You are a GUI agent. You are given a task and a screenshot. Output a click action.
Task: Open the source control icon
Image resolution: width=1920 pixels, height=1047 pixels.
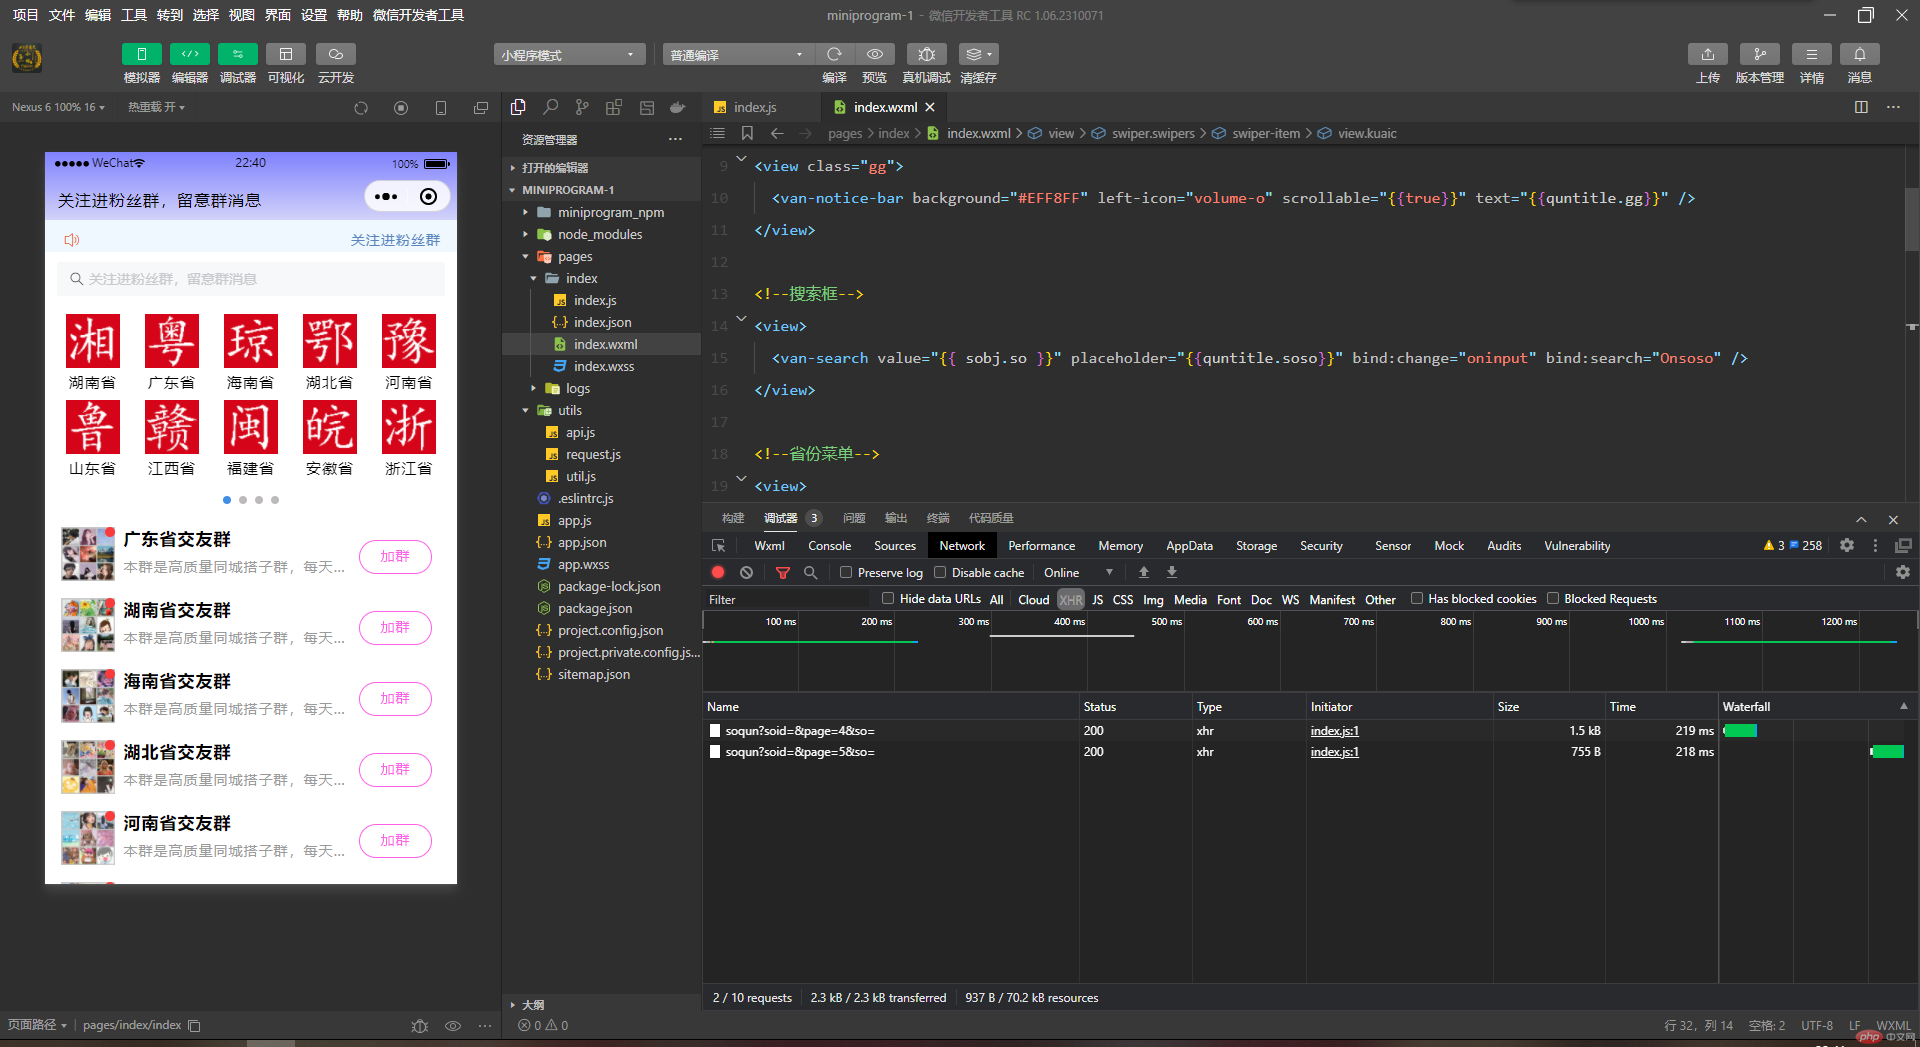tap(582, 107)
